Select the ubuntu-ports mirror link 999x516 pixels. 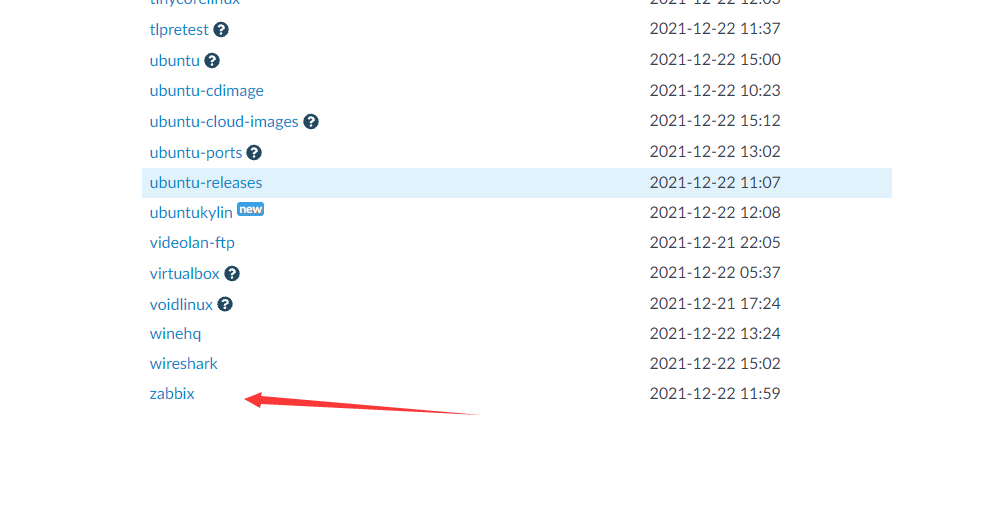pos(196,153)
